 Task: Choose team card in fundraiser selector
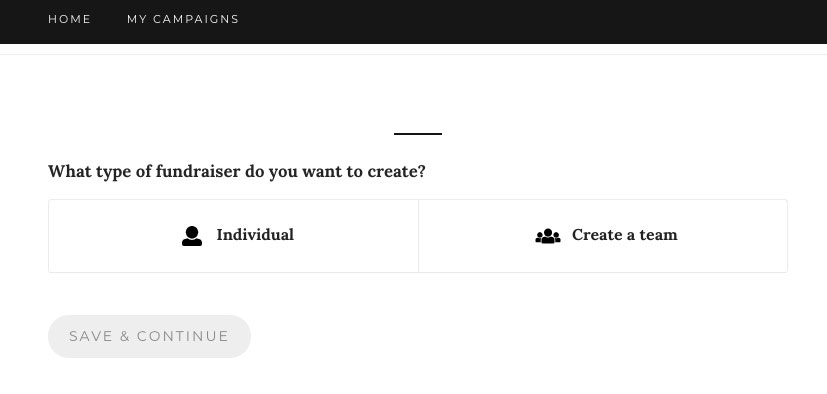click(603, 236)
